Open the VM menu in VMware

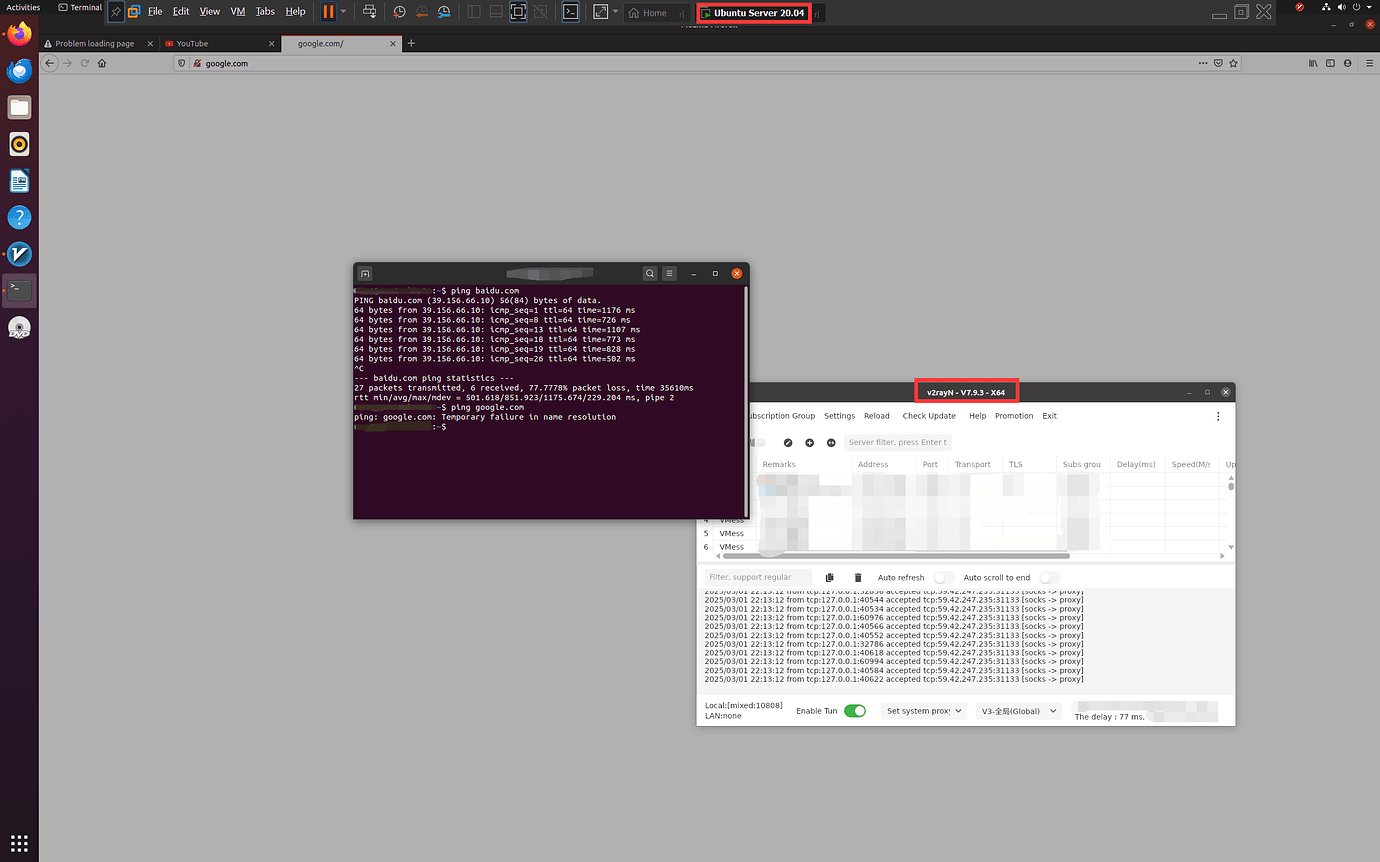click(237, 12)
